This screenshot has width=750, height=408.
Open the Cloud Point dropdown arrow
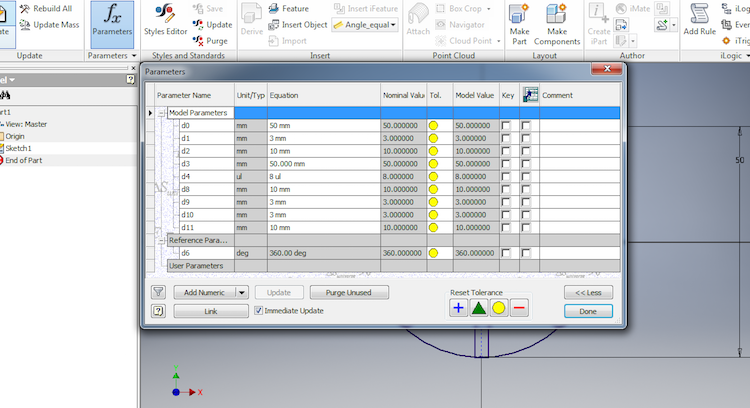pos(498,41)
